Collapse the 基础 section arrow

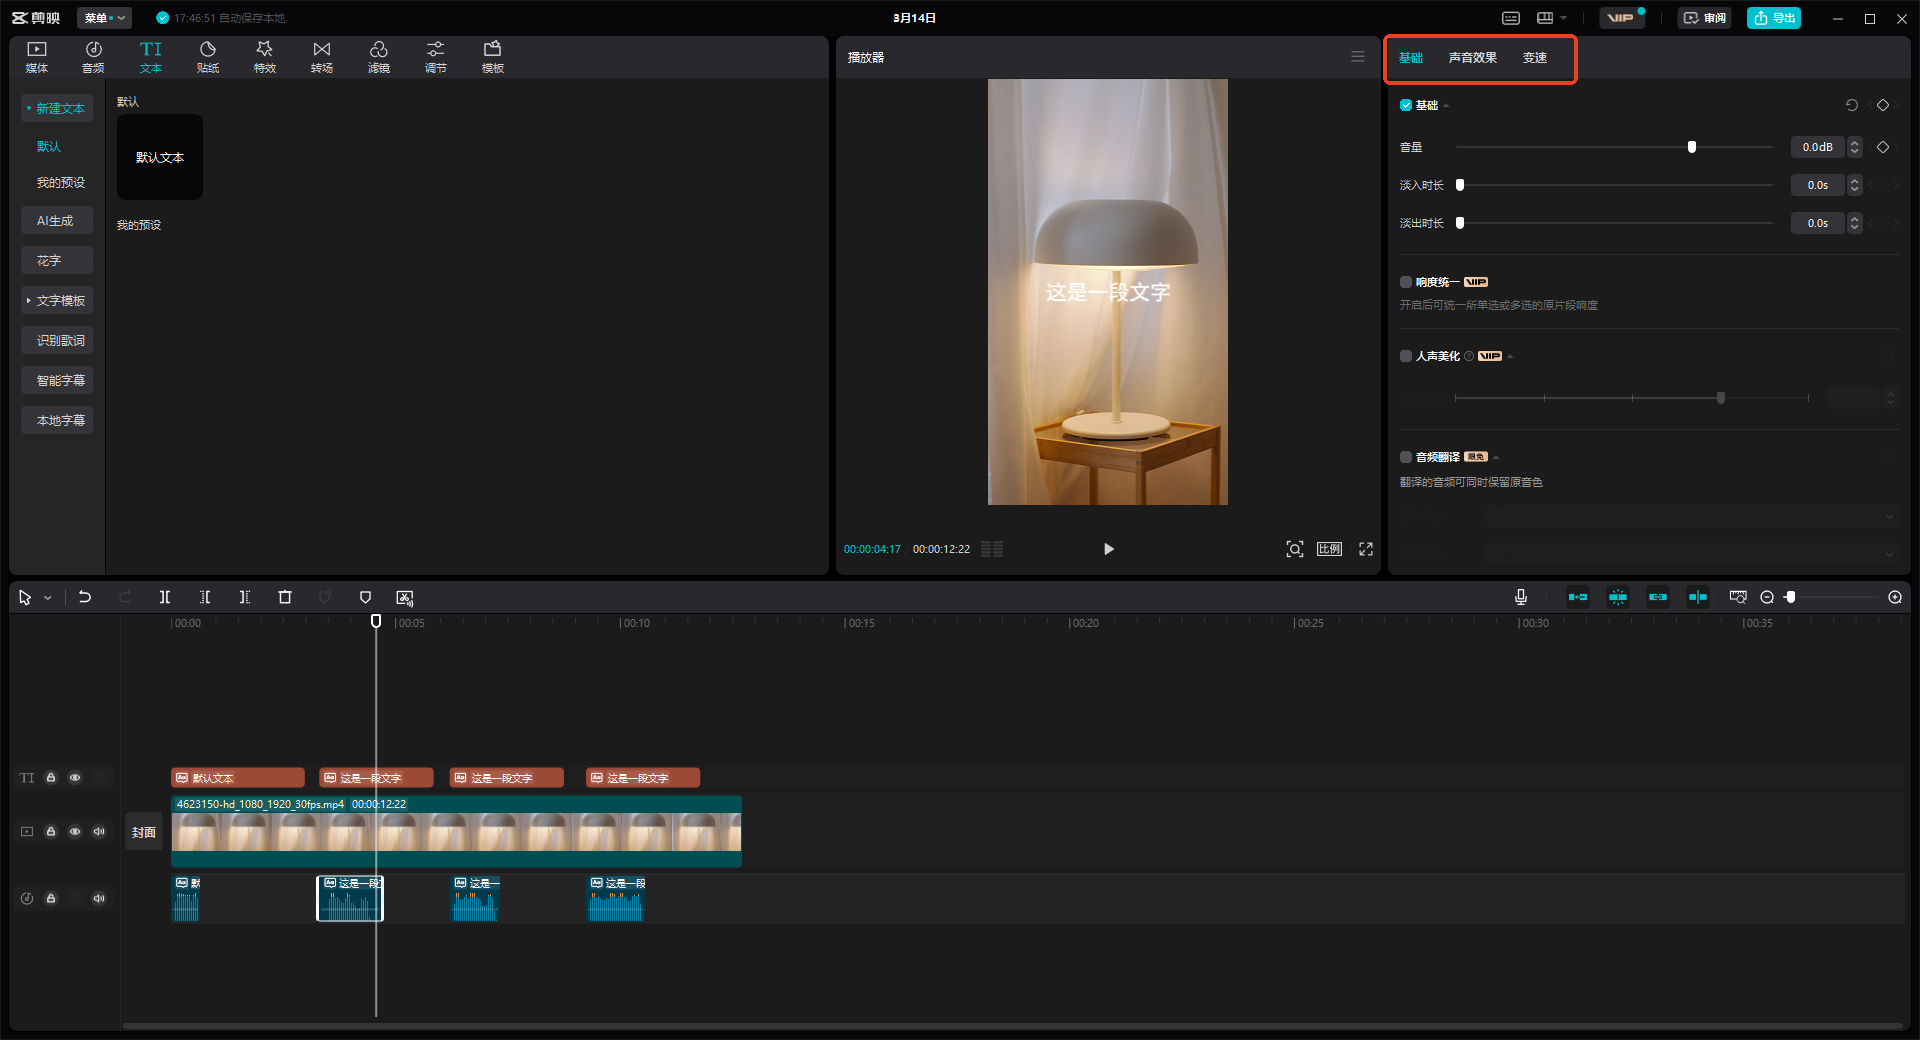[1446, 106]
